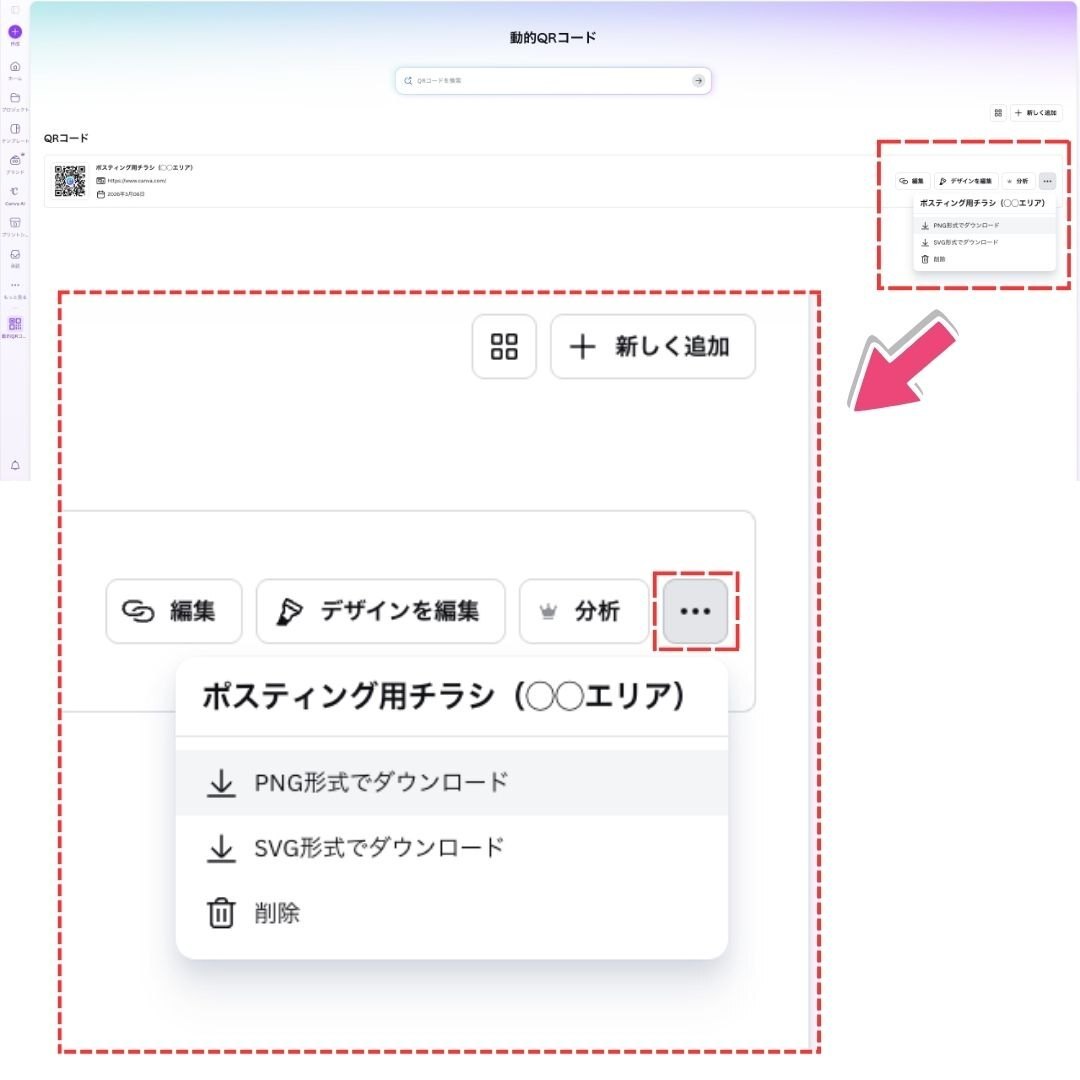Click the https://www.canva.com/ URL in QR row

pos(136,180)
